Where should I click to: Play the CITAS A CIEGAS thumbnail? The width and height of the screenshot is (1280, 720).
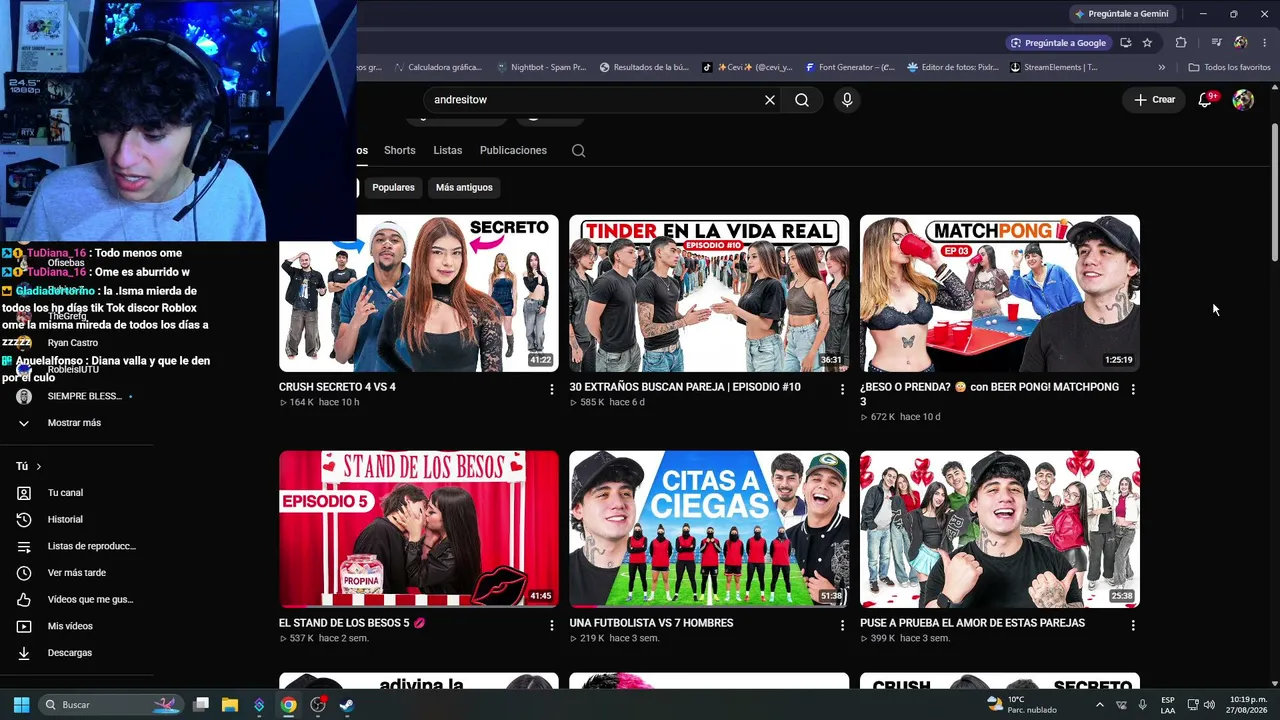coord(709,529)
